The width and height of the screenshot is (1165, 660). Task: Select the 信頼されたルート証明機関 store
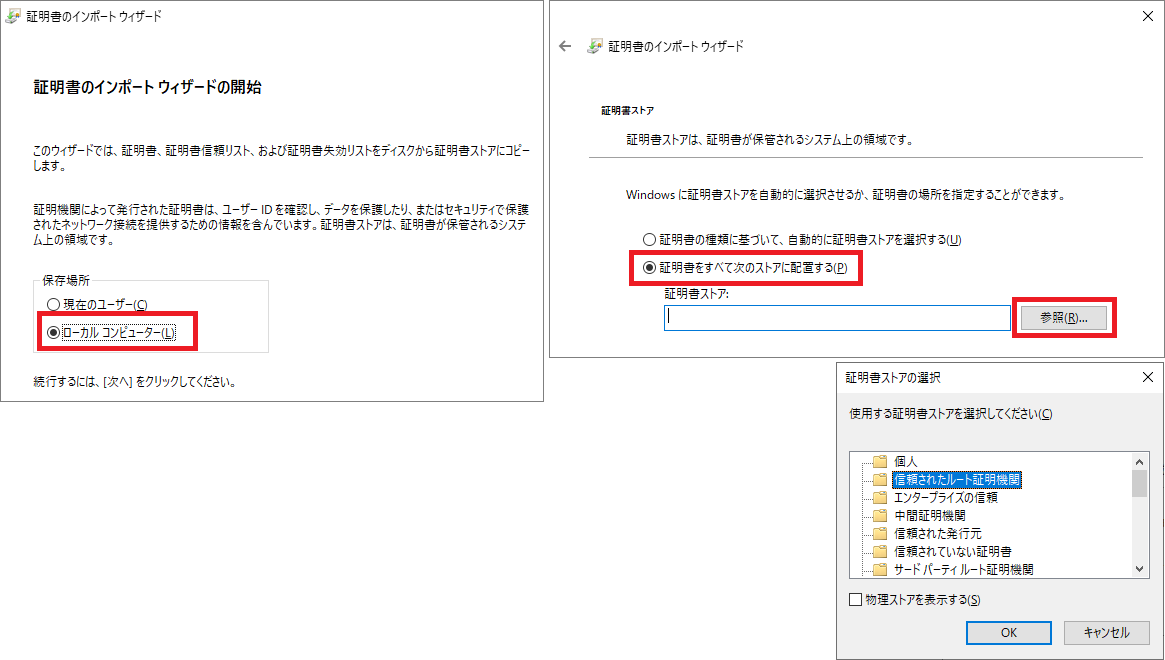(x=957, y=479)
